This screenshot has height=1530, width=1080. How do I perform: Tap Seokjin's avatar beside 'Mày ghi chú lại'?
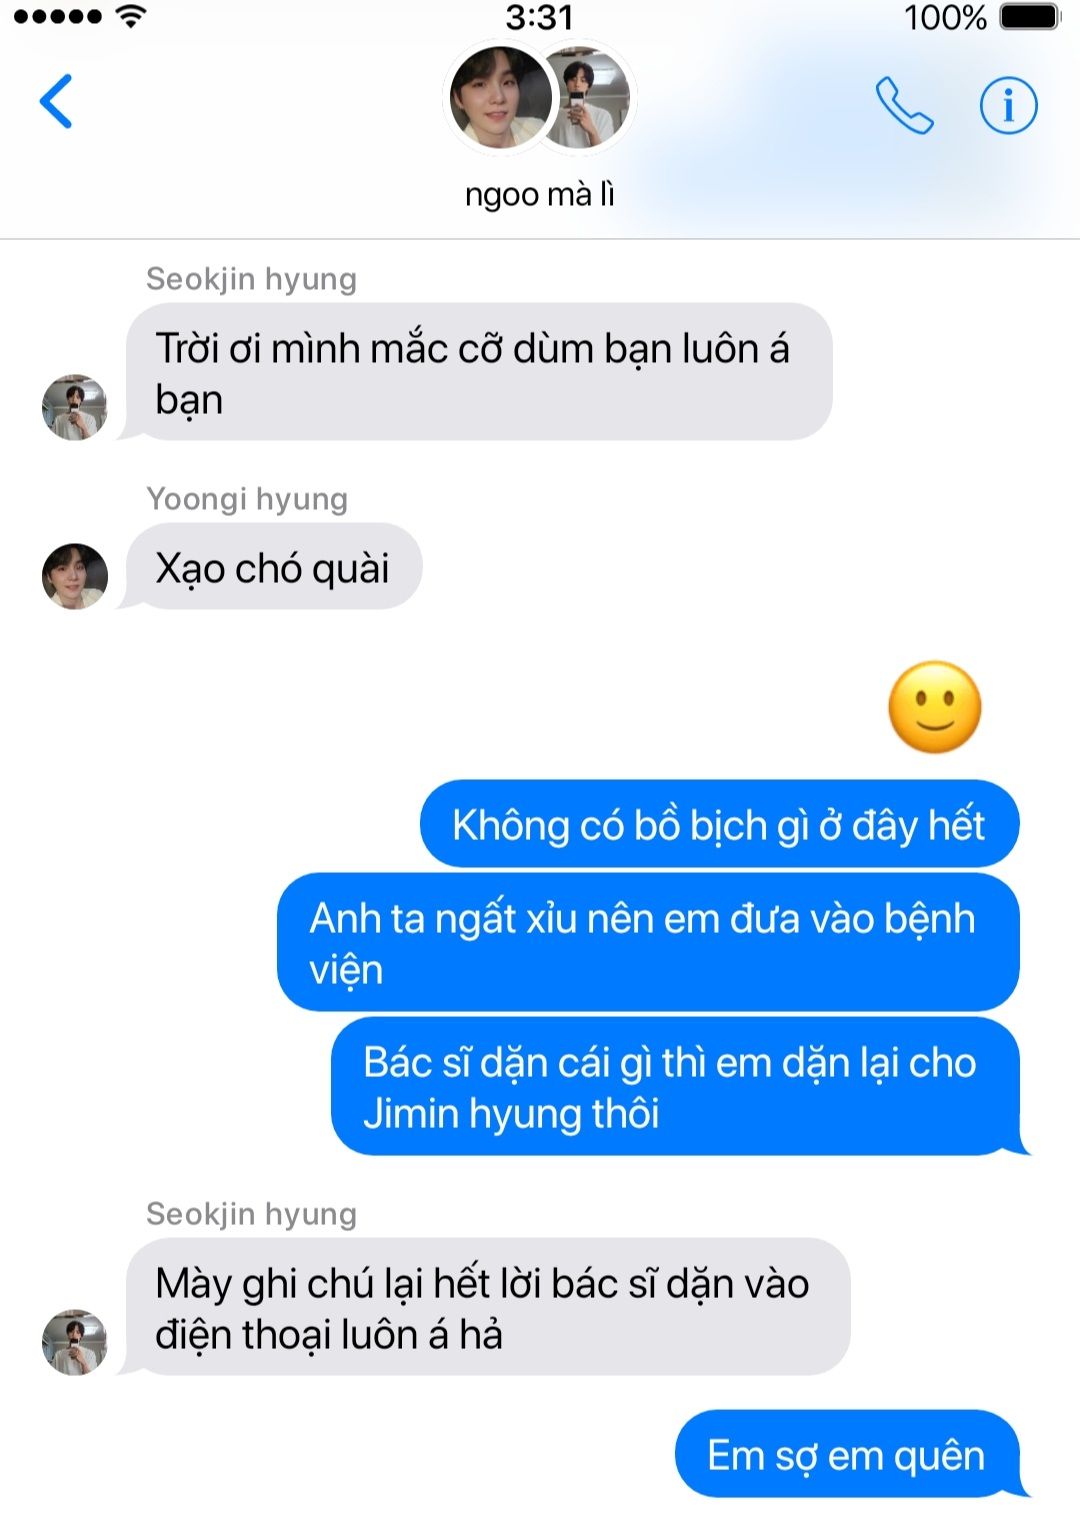pyautogui.click(x=75, y=1342)
